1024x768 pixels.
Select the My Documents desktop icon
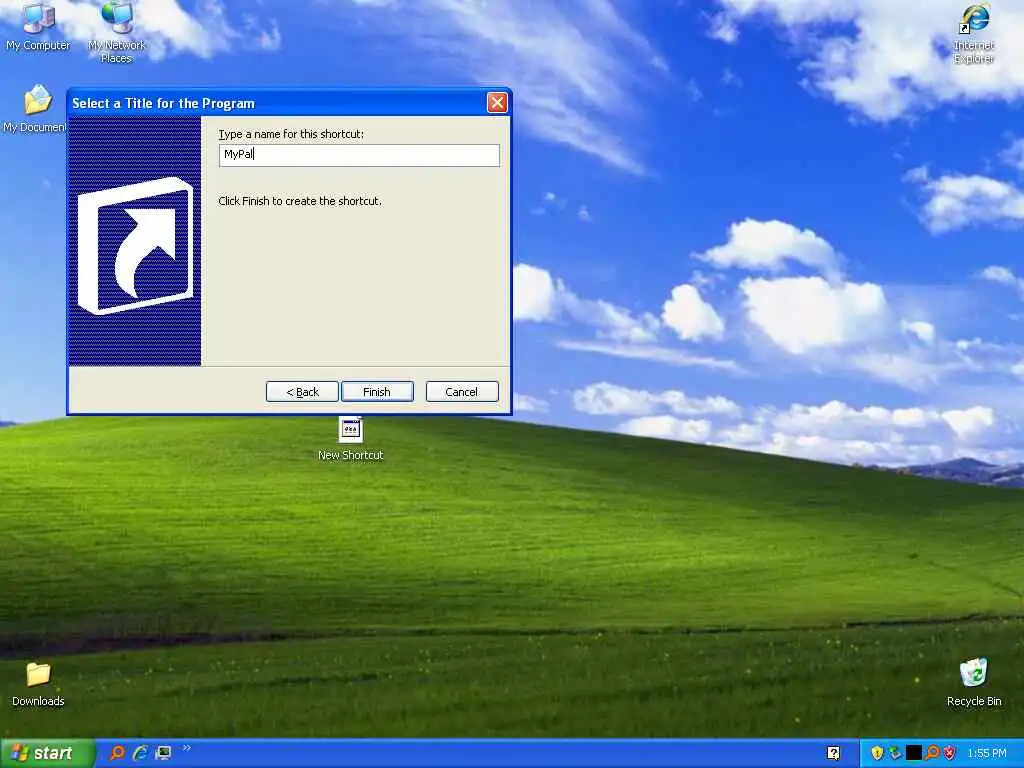point(36,108)
